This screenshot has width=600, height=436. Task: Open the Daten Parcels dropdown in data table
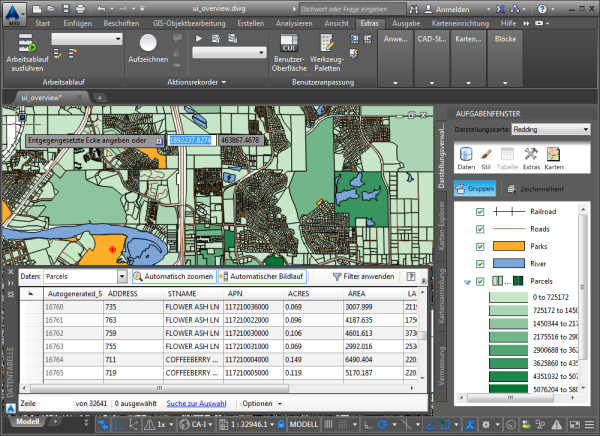click(87, 276)
